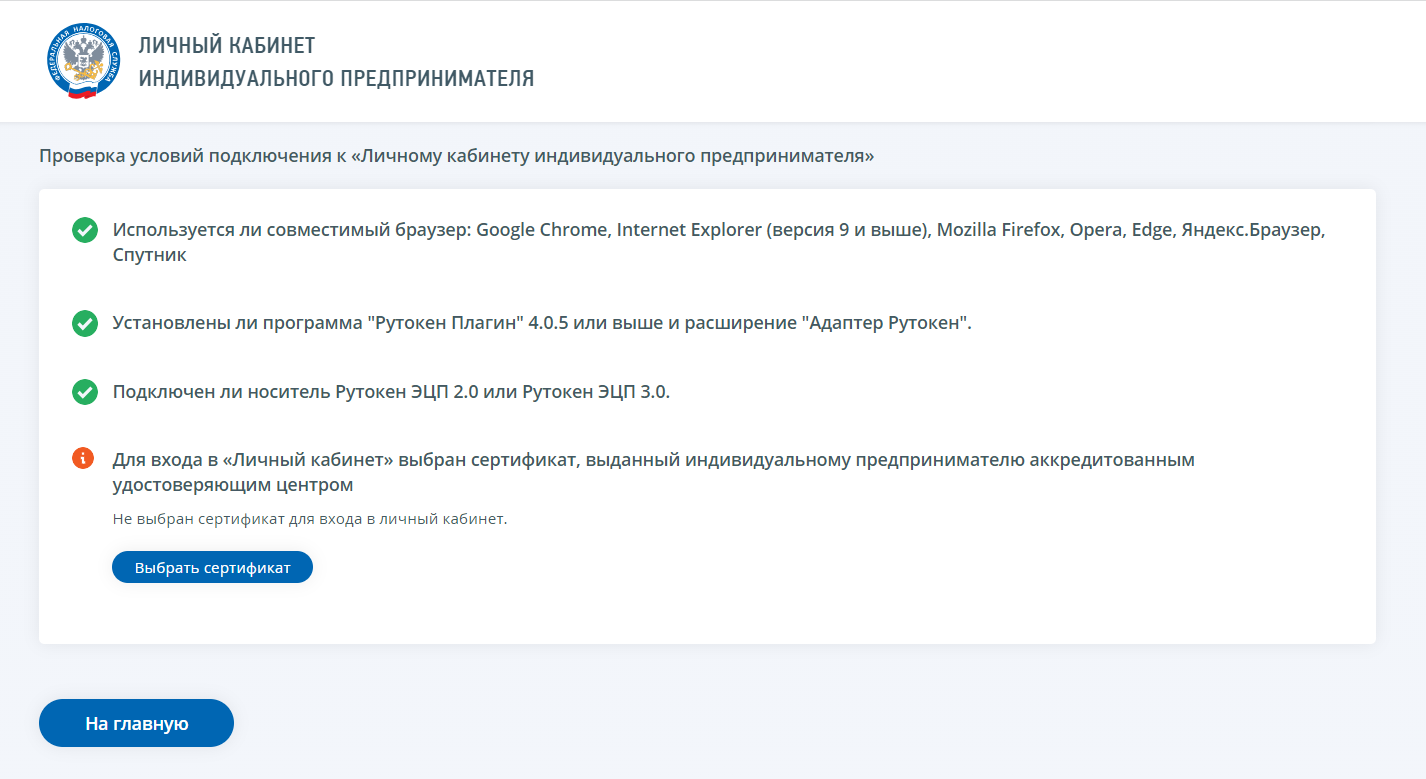The width and height of the screenshot is (1426, 779).
Task: Click the text Для входа в «Личный кабинет» выбран сертификат
Action: pyautogui.click(x=654, y=472)
